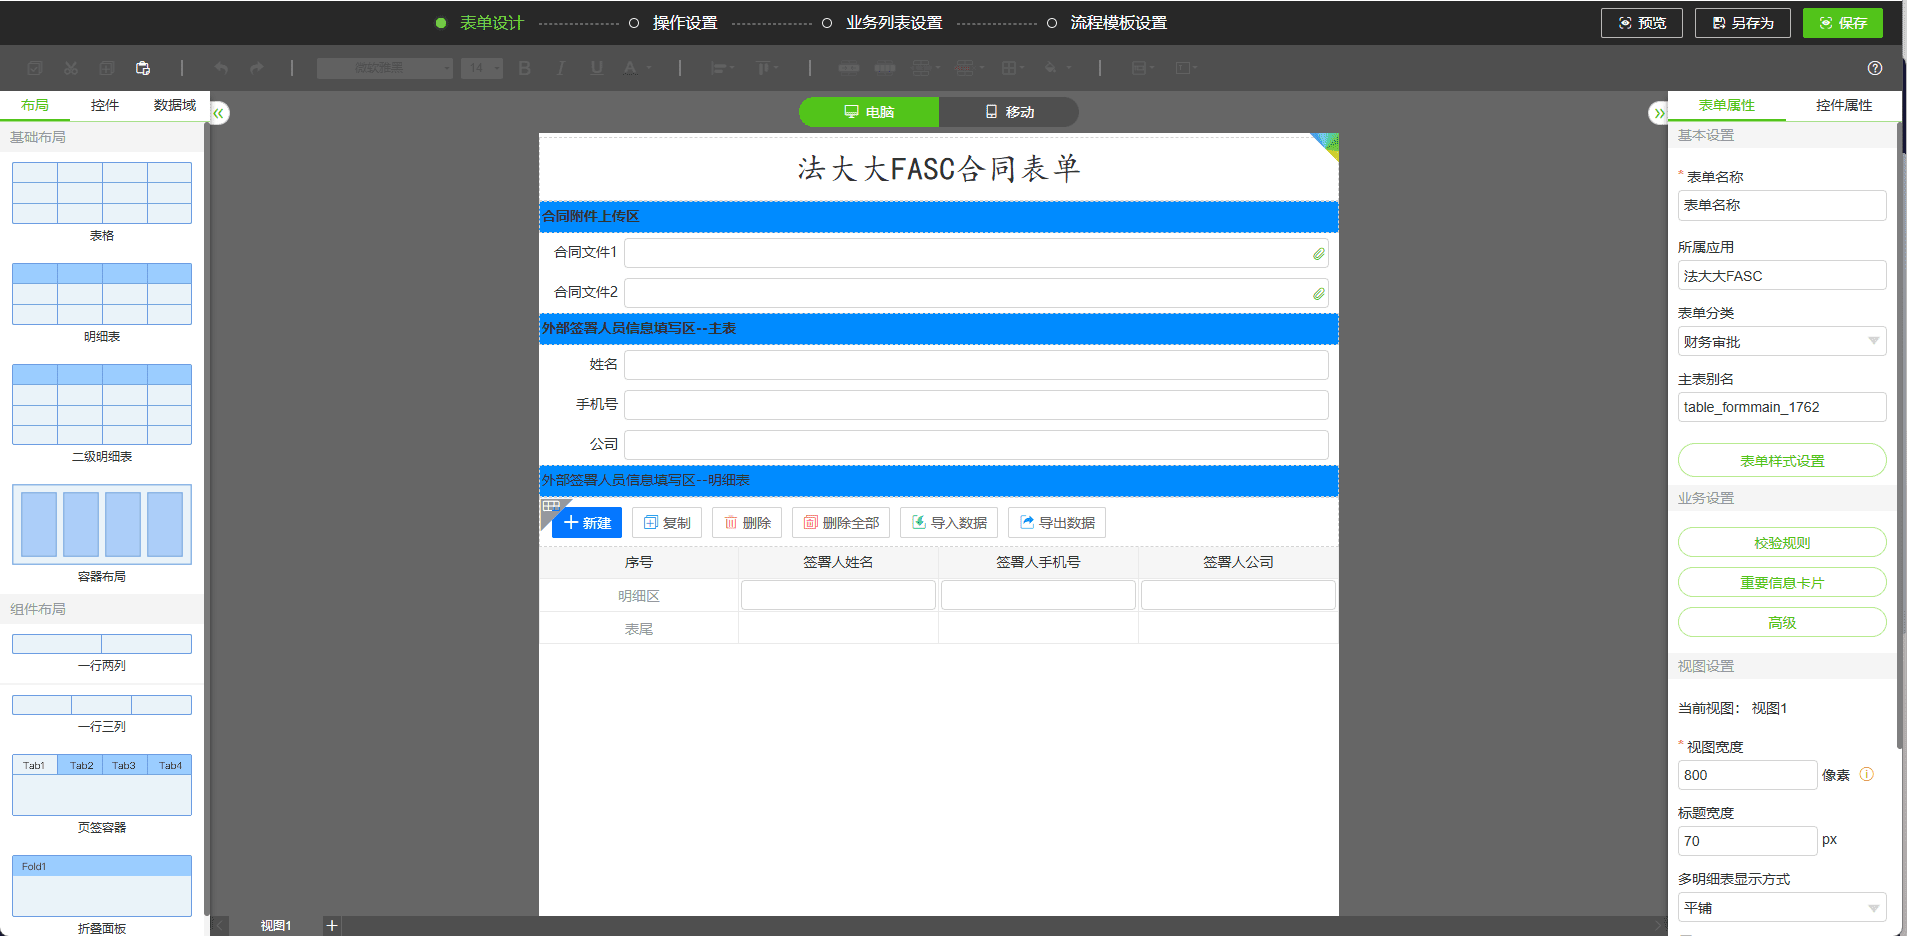Click the font color letter A icon
Image resolution: width=1907 pixels, height=936 pixels.
(631, 68)
